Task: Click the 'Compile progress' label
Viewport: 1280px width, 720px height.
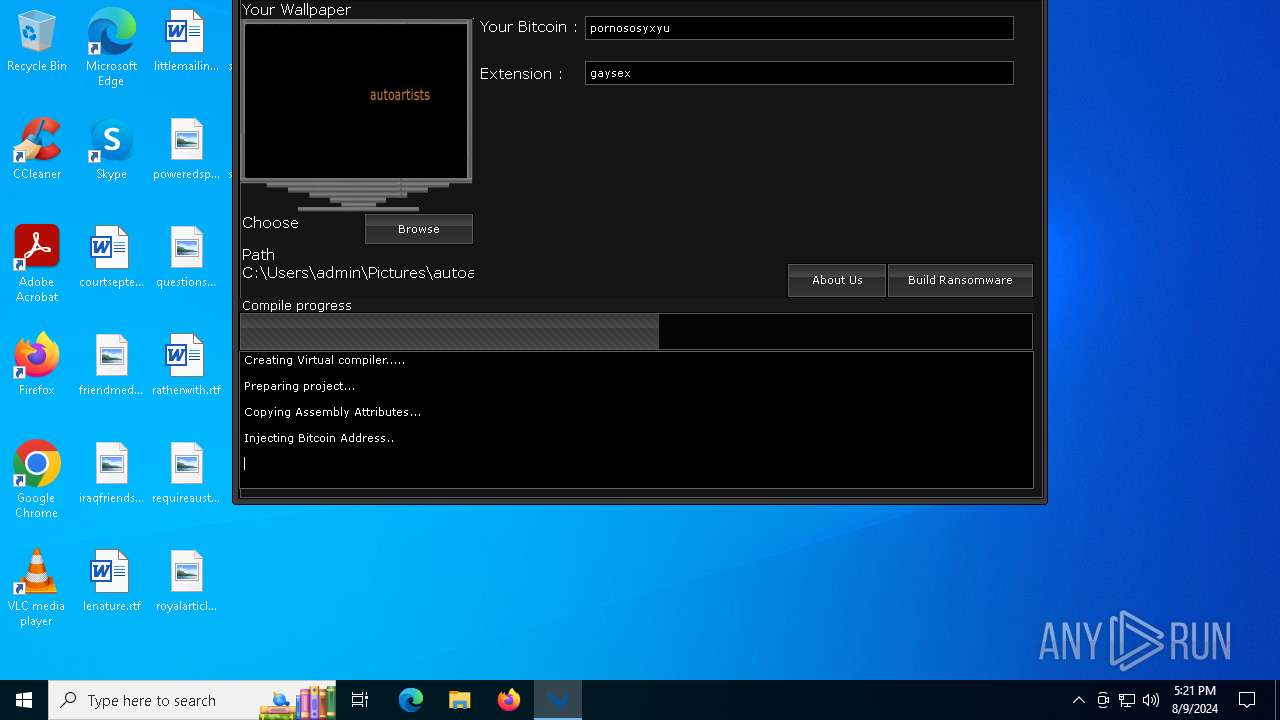Action: click(297, 305)
